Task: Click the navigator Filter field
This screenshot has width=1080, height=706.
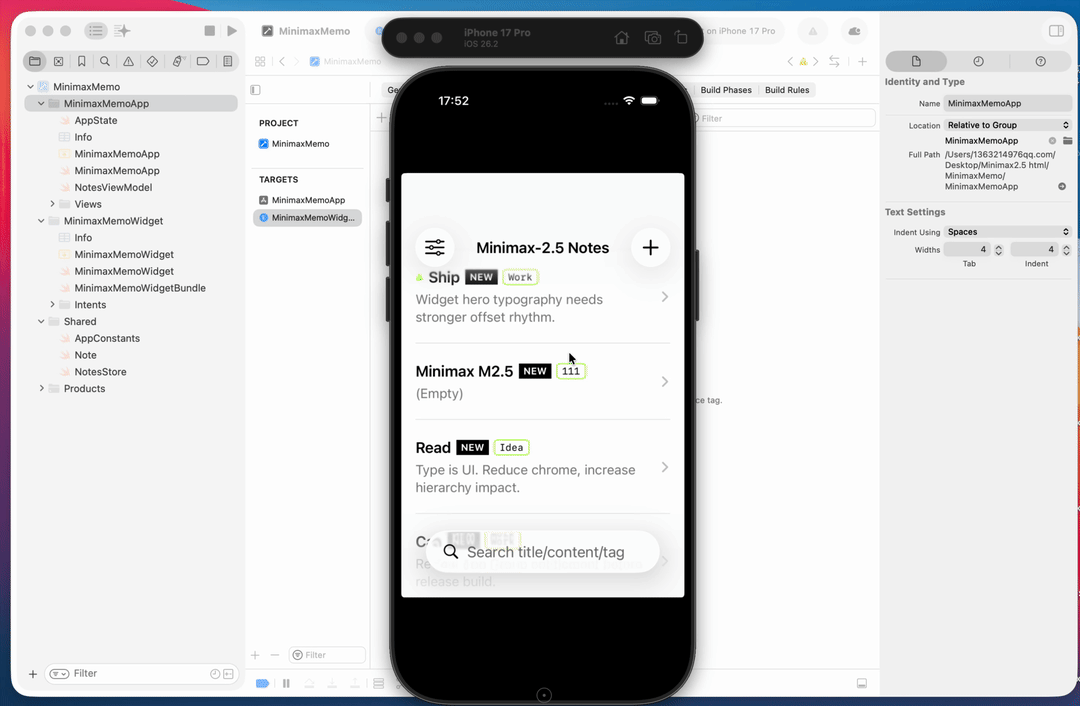Action: (x=141, y=674)
